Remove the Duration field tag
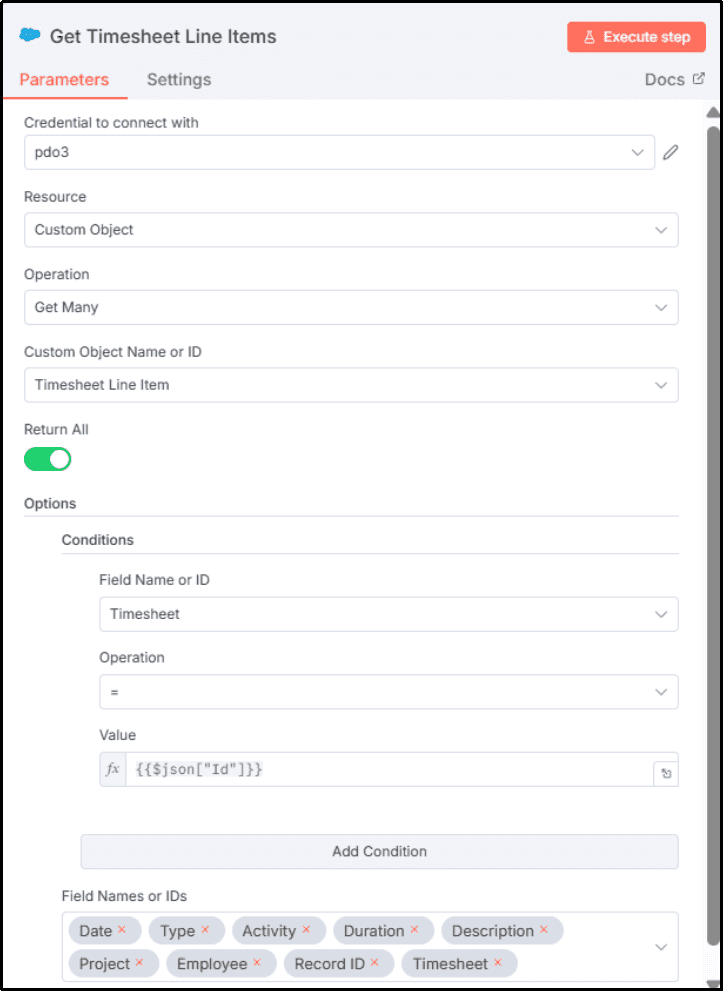Viewport: 724px width, 992px height. tap(414, 930)
